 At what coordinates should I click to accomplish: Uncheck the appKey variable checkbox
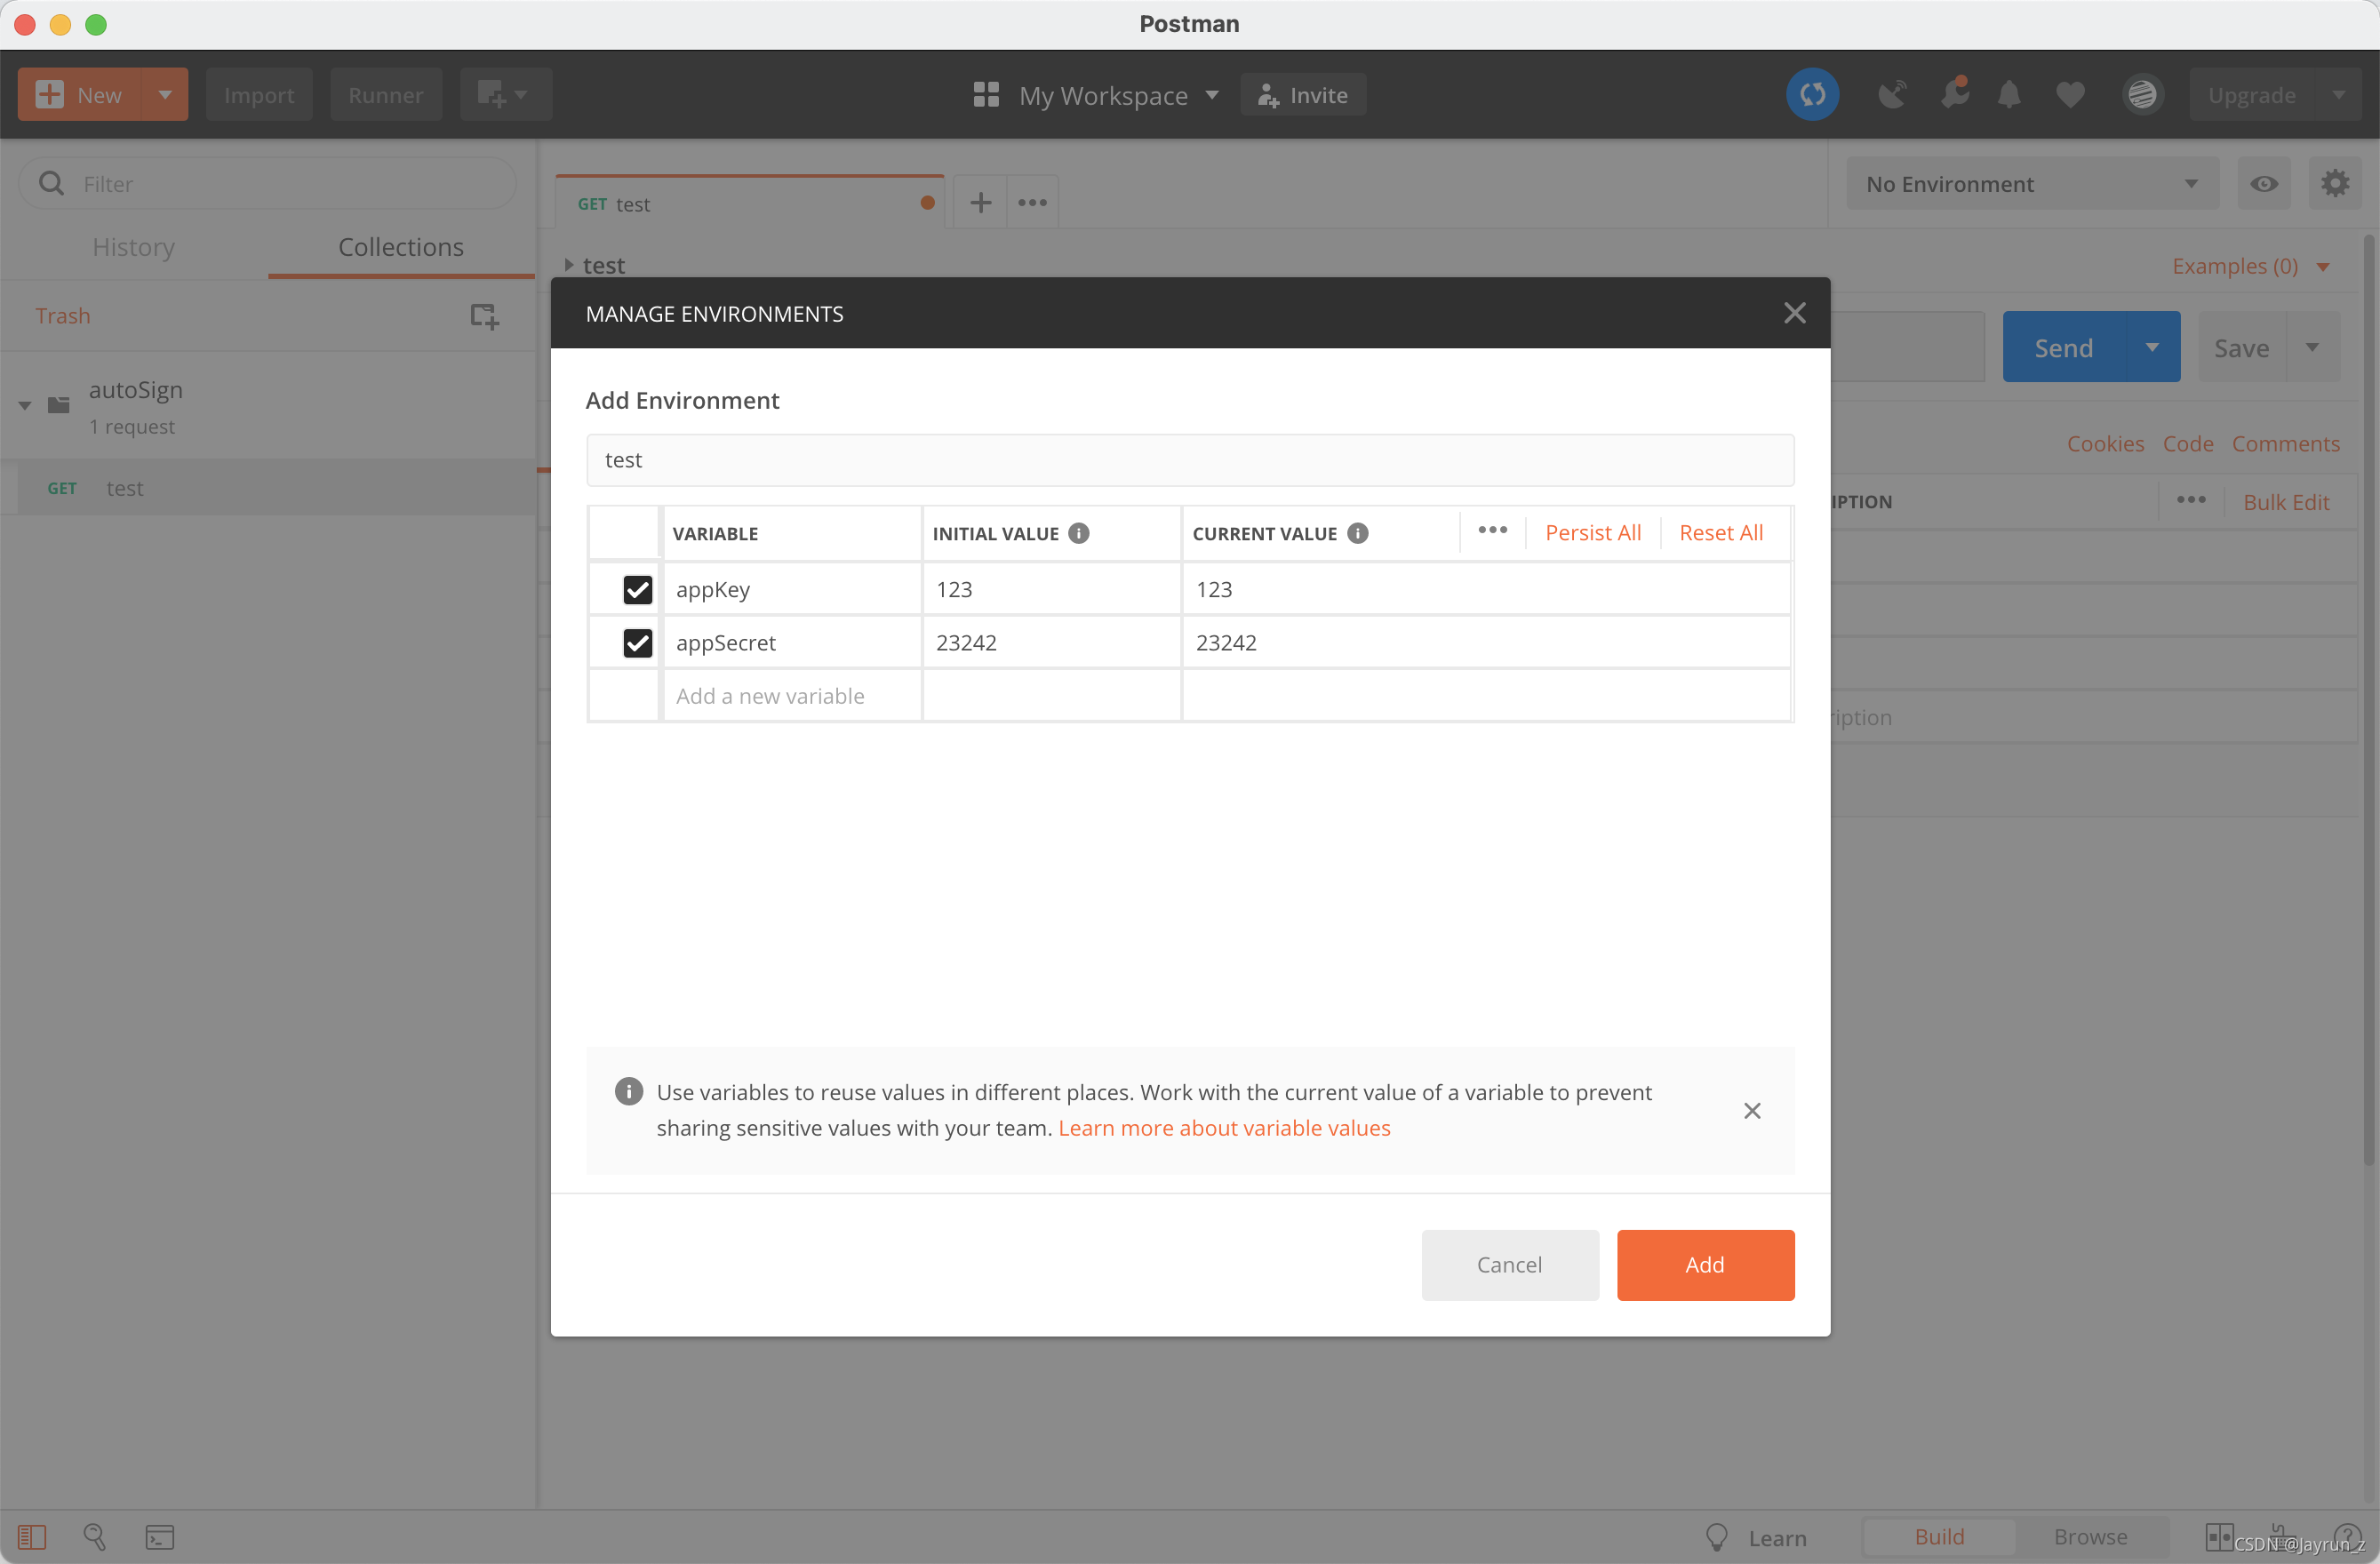[x=637, y=590]
